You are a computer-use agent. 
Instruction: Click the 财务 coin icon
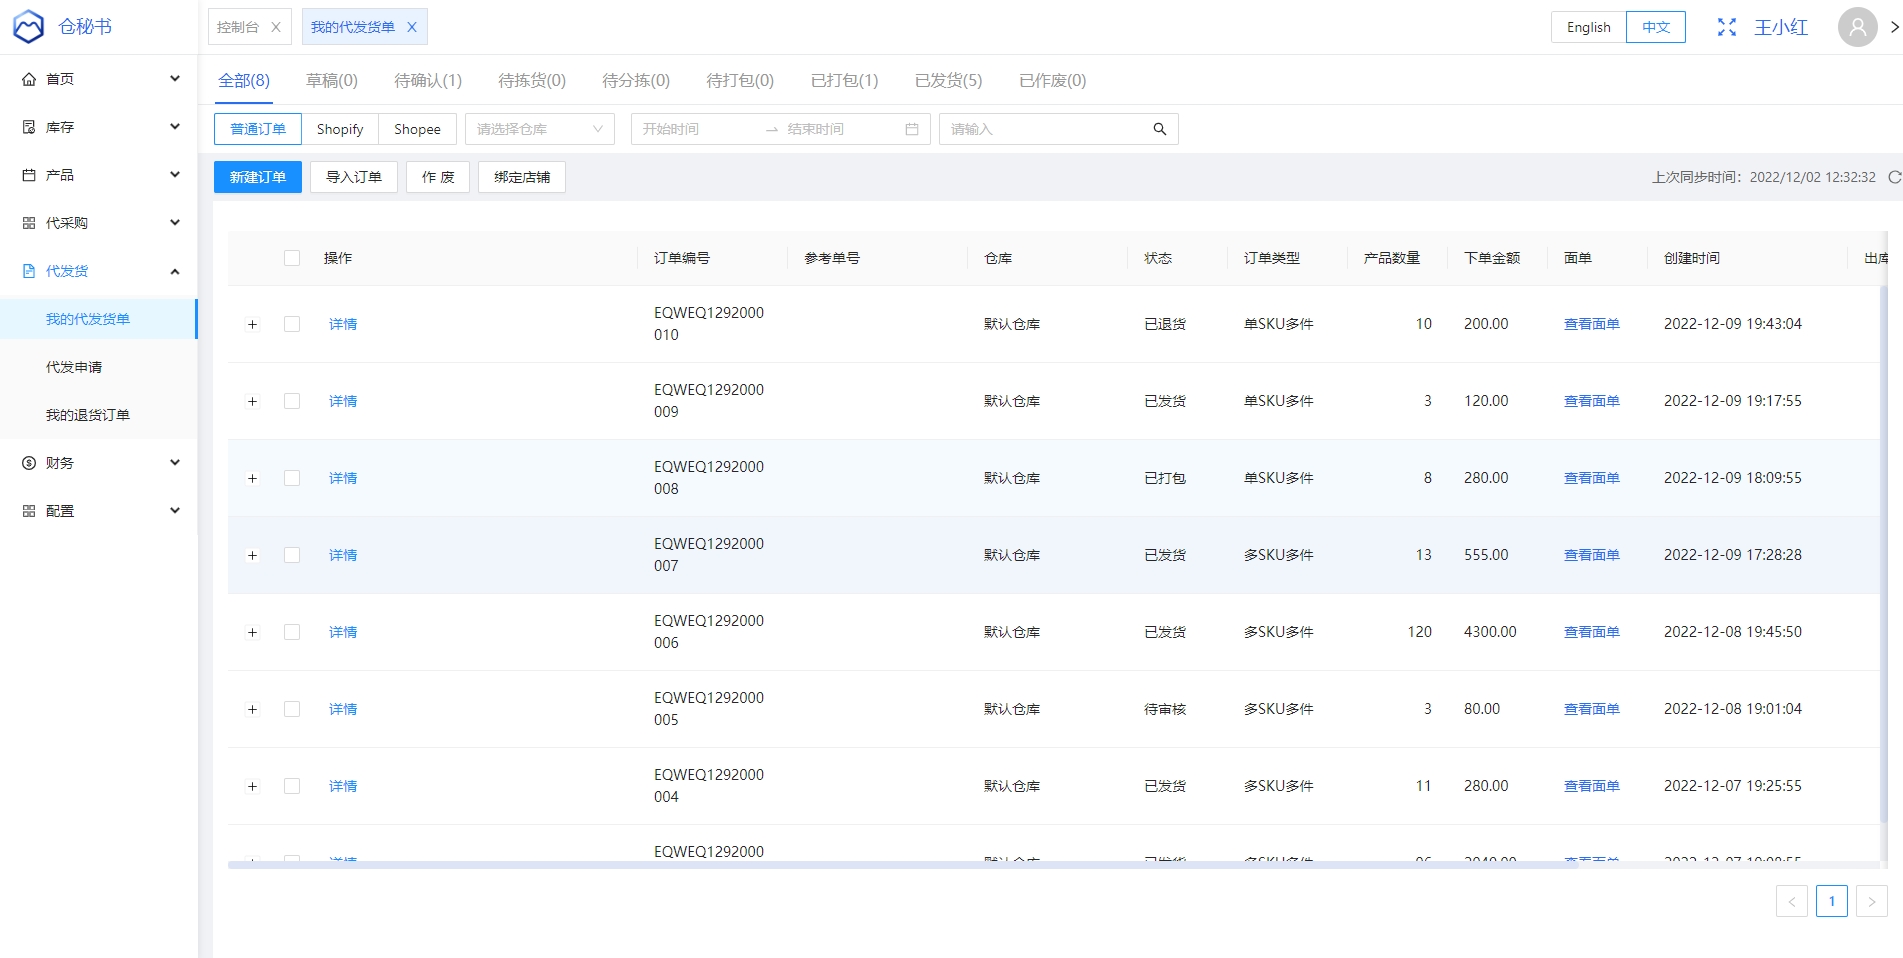click(29, 463)
